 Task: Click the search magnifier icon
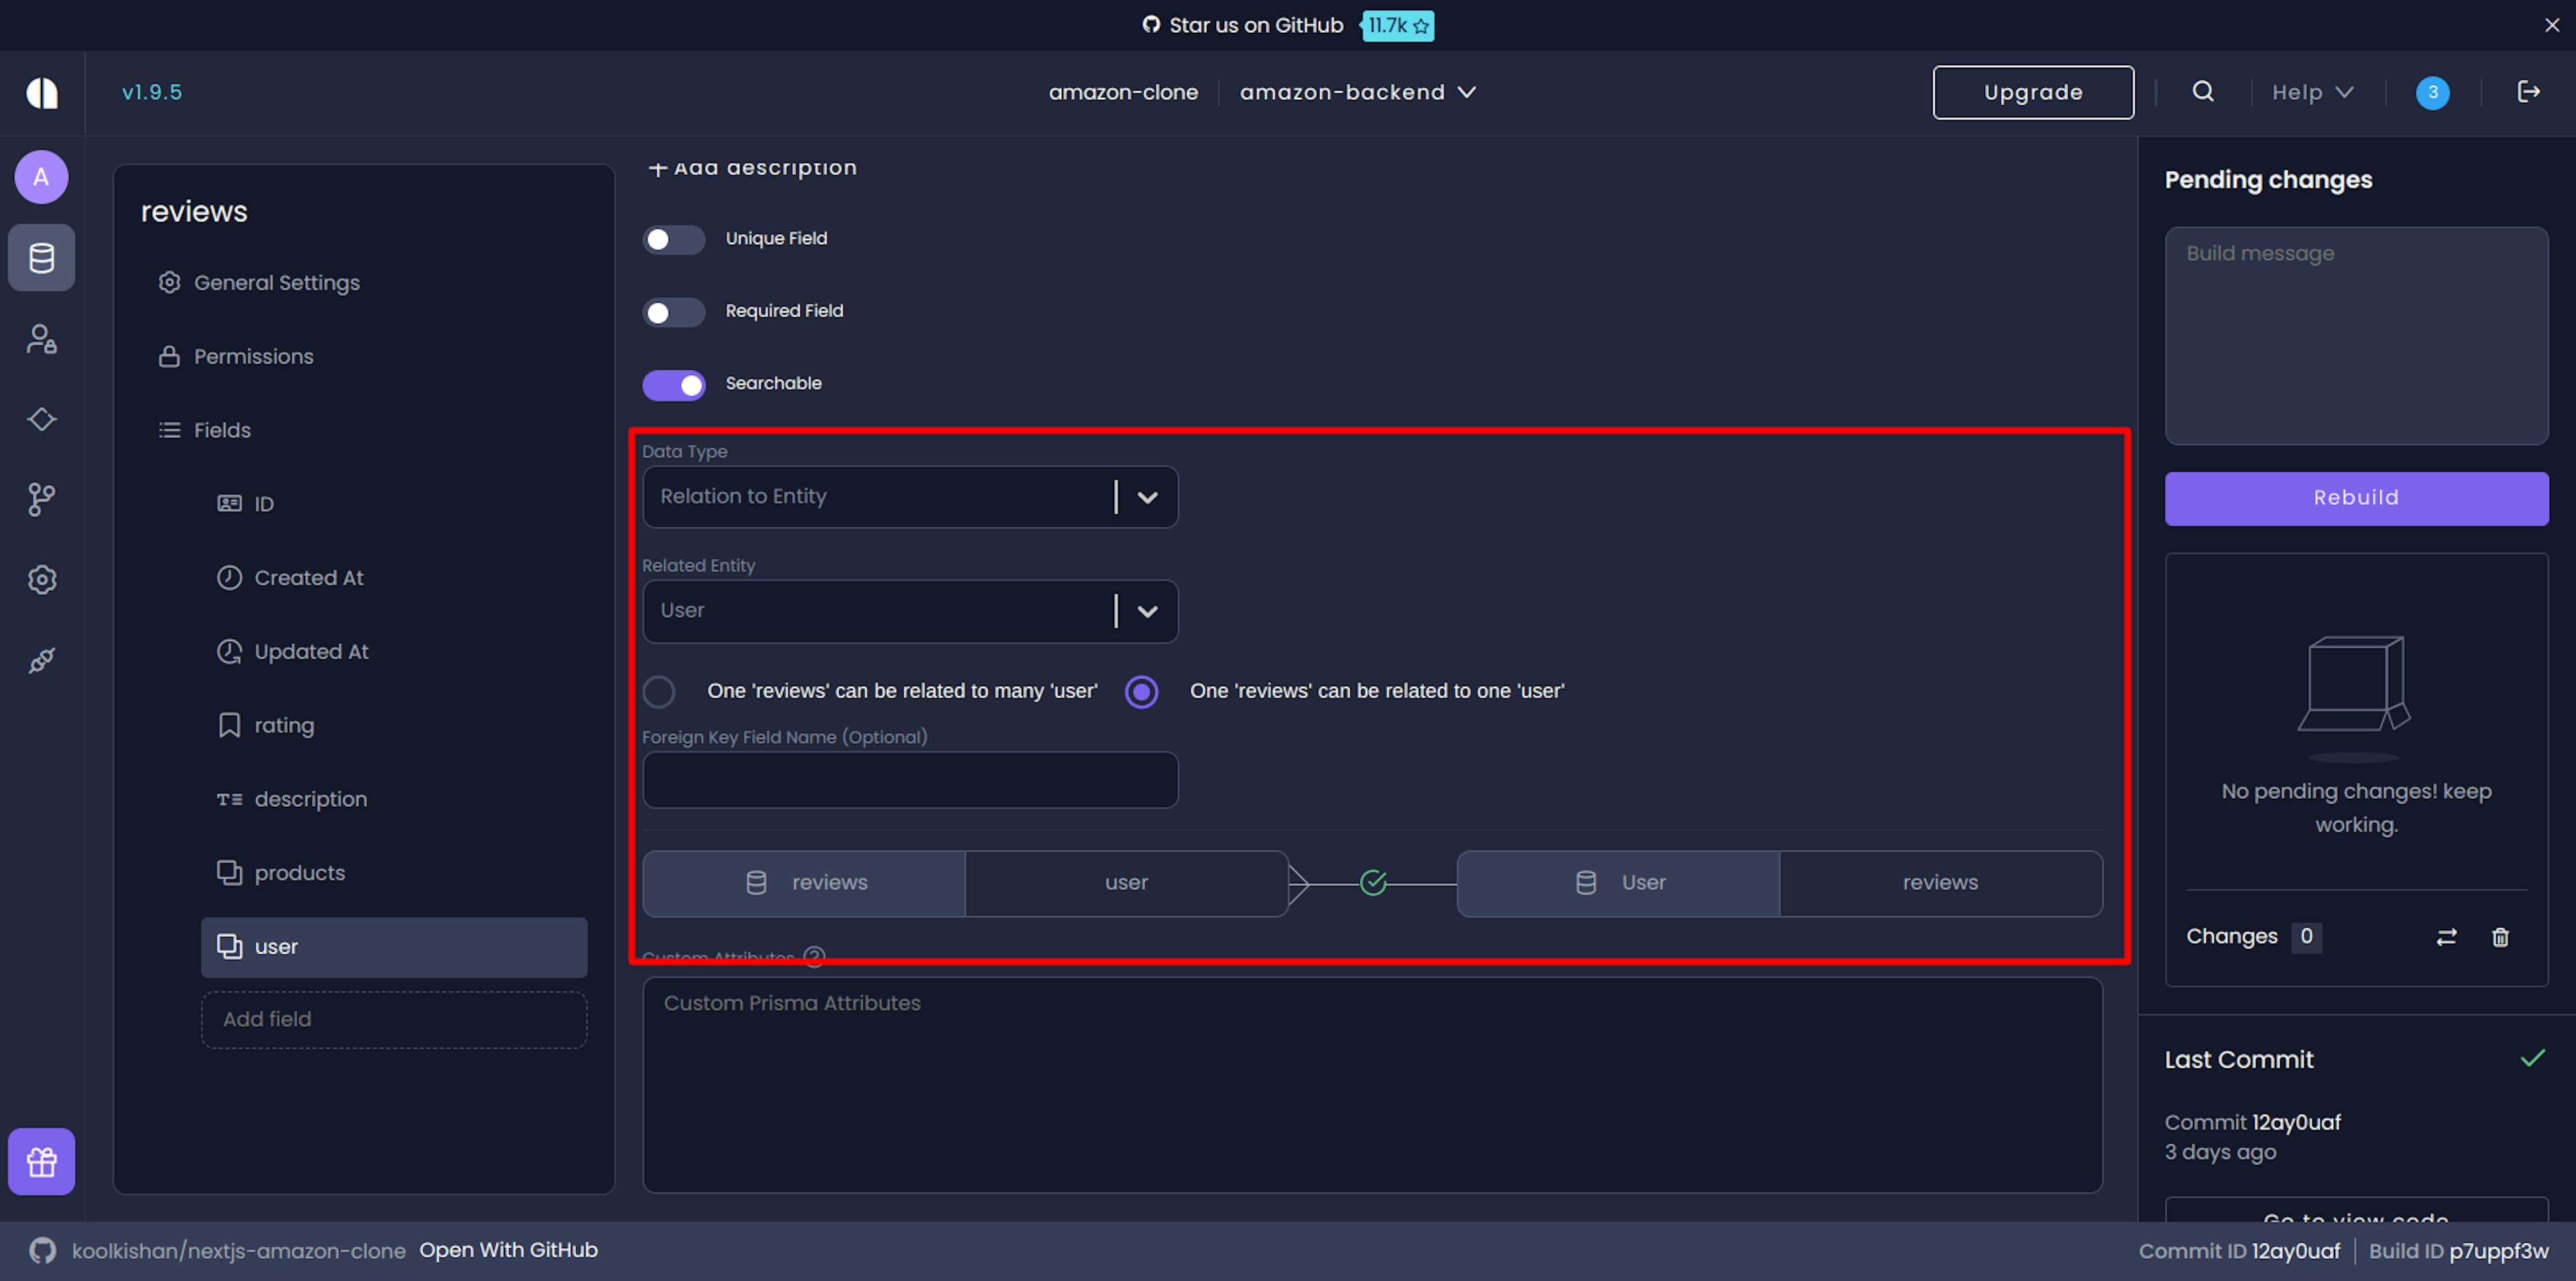[x=2202, y=92]
